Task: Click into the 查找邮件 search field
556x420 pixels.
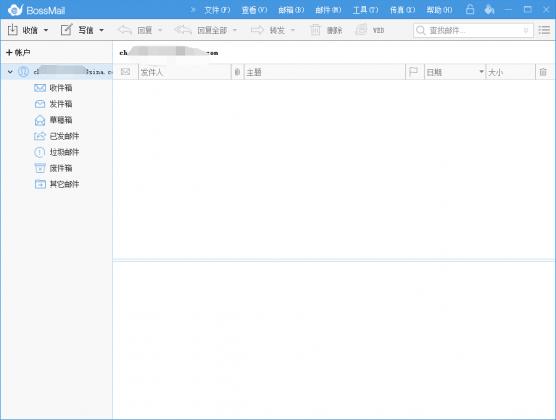Action: click(473, 31)
